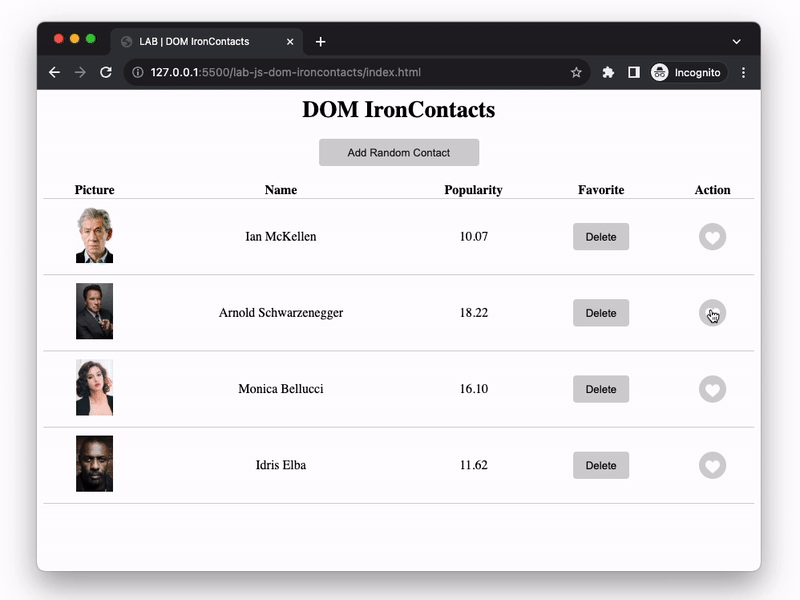Toggle the heart for Arnold Schwarzenegger

pyautogui.click(x=712, y=313)
